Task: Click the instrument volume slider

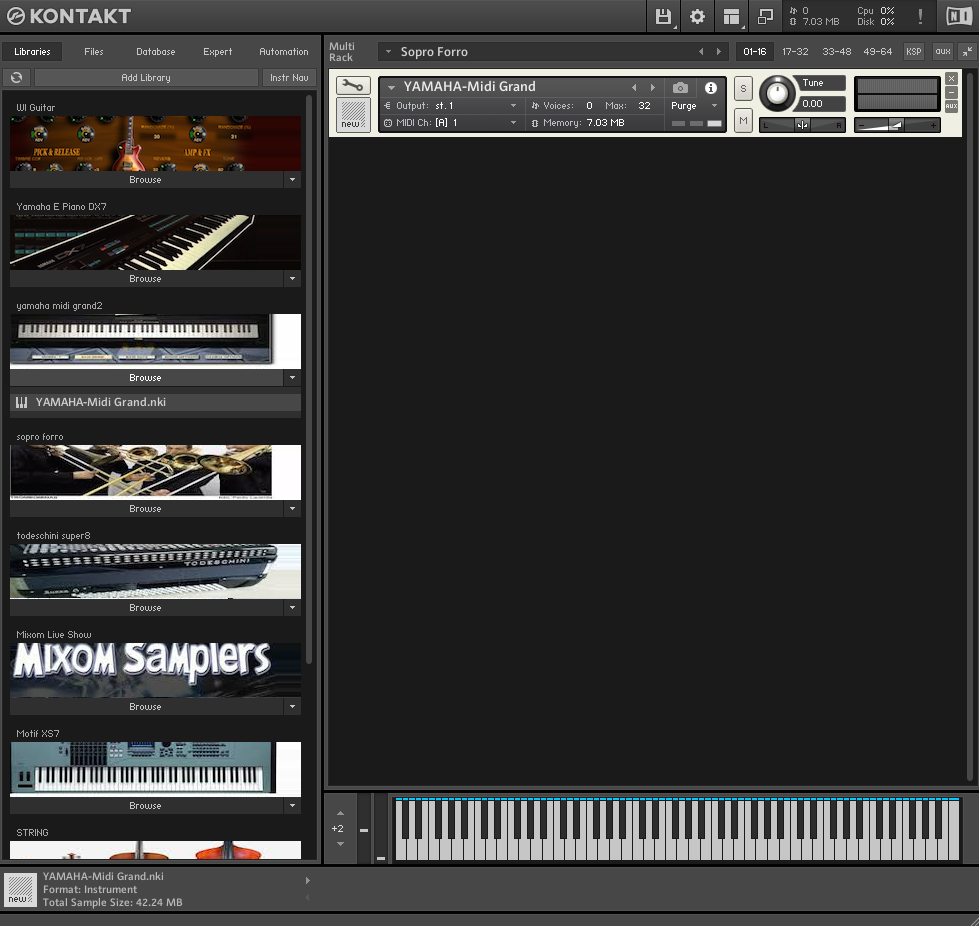Action: click(x=897, y=125)
